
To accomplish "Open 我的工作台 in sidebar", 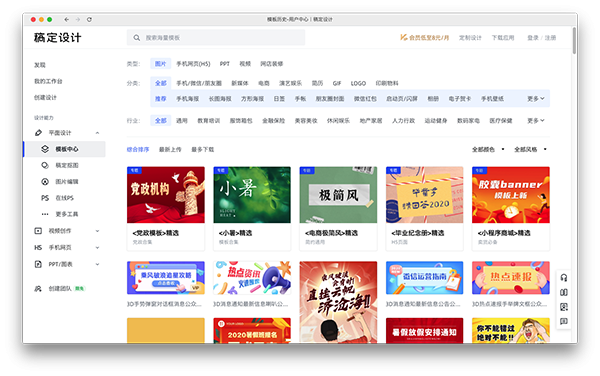I will pos(48,81).
